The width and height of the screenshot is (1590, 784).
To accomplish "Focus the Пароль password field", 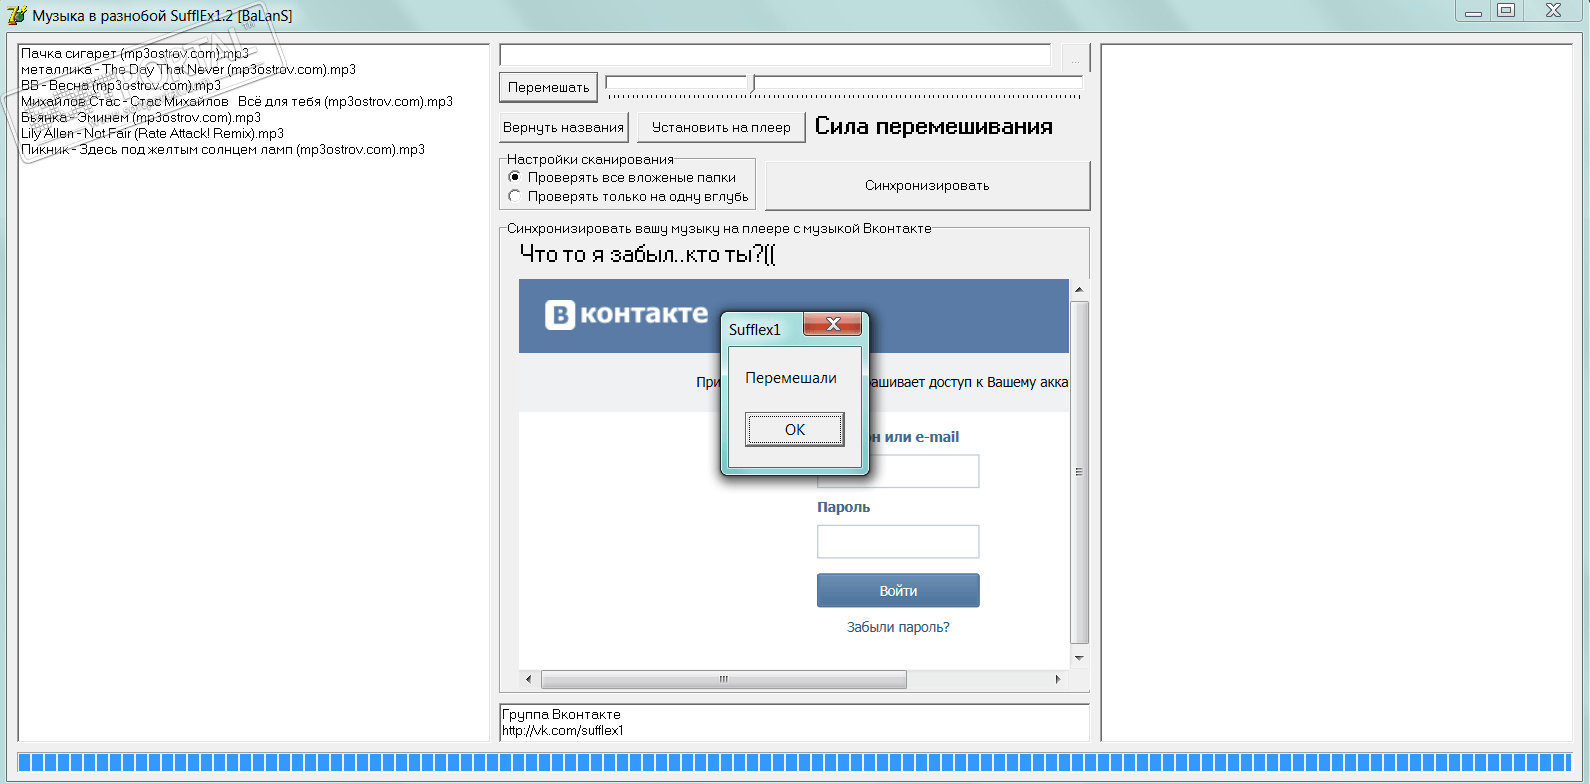I will pos(898,541).
